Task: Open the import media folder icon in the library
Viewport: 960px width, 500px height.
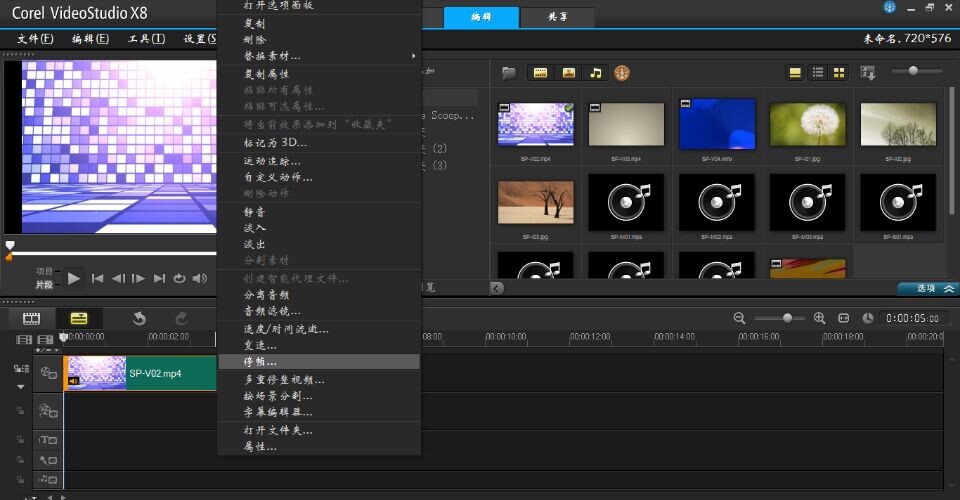Action: pyautogui.click(x=509, y=73)
